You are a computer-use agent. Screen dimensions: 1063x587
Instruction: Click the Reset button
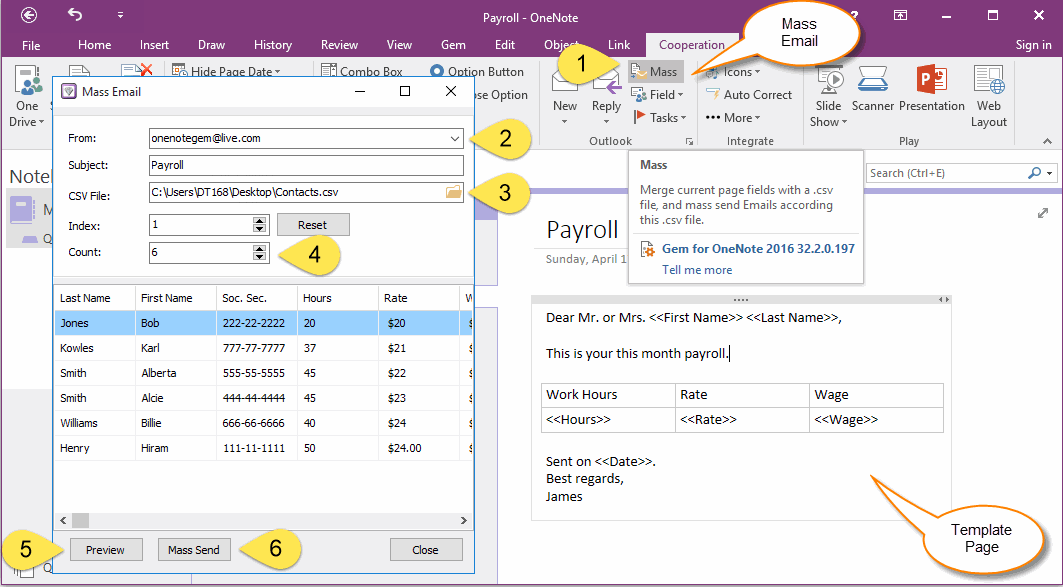(x=313, y=225)
